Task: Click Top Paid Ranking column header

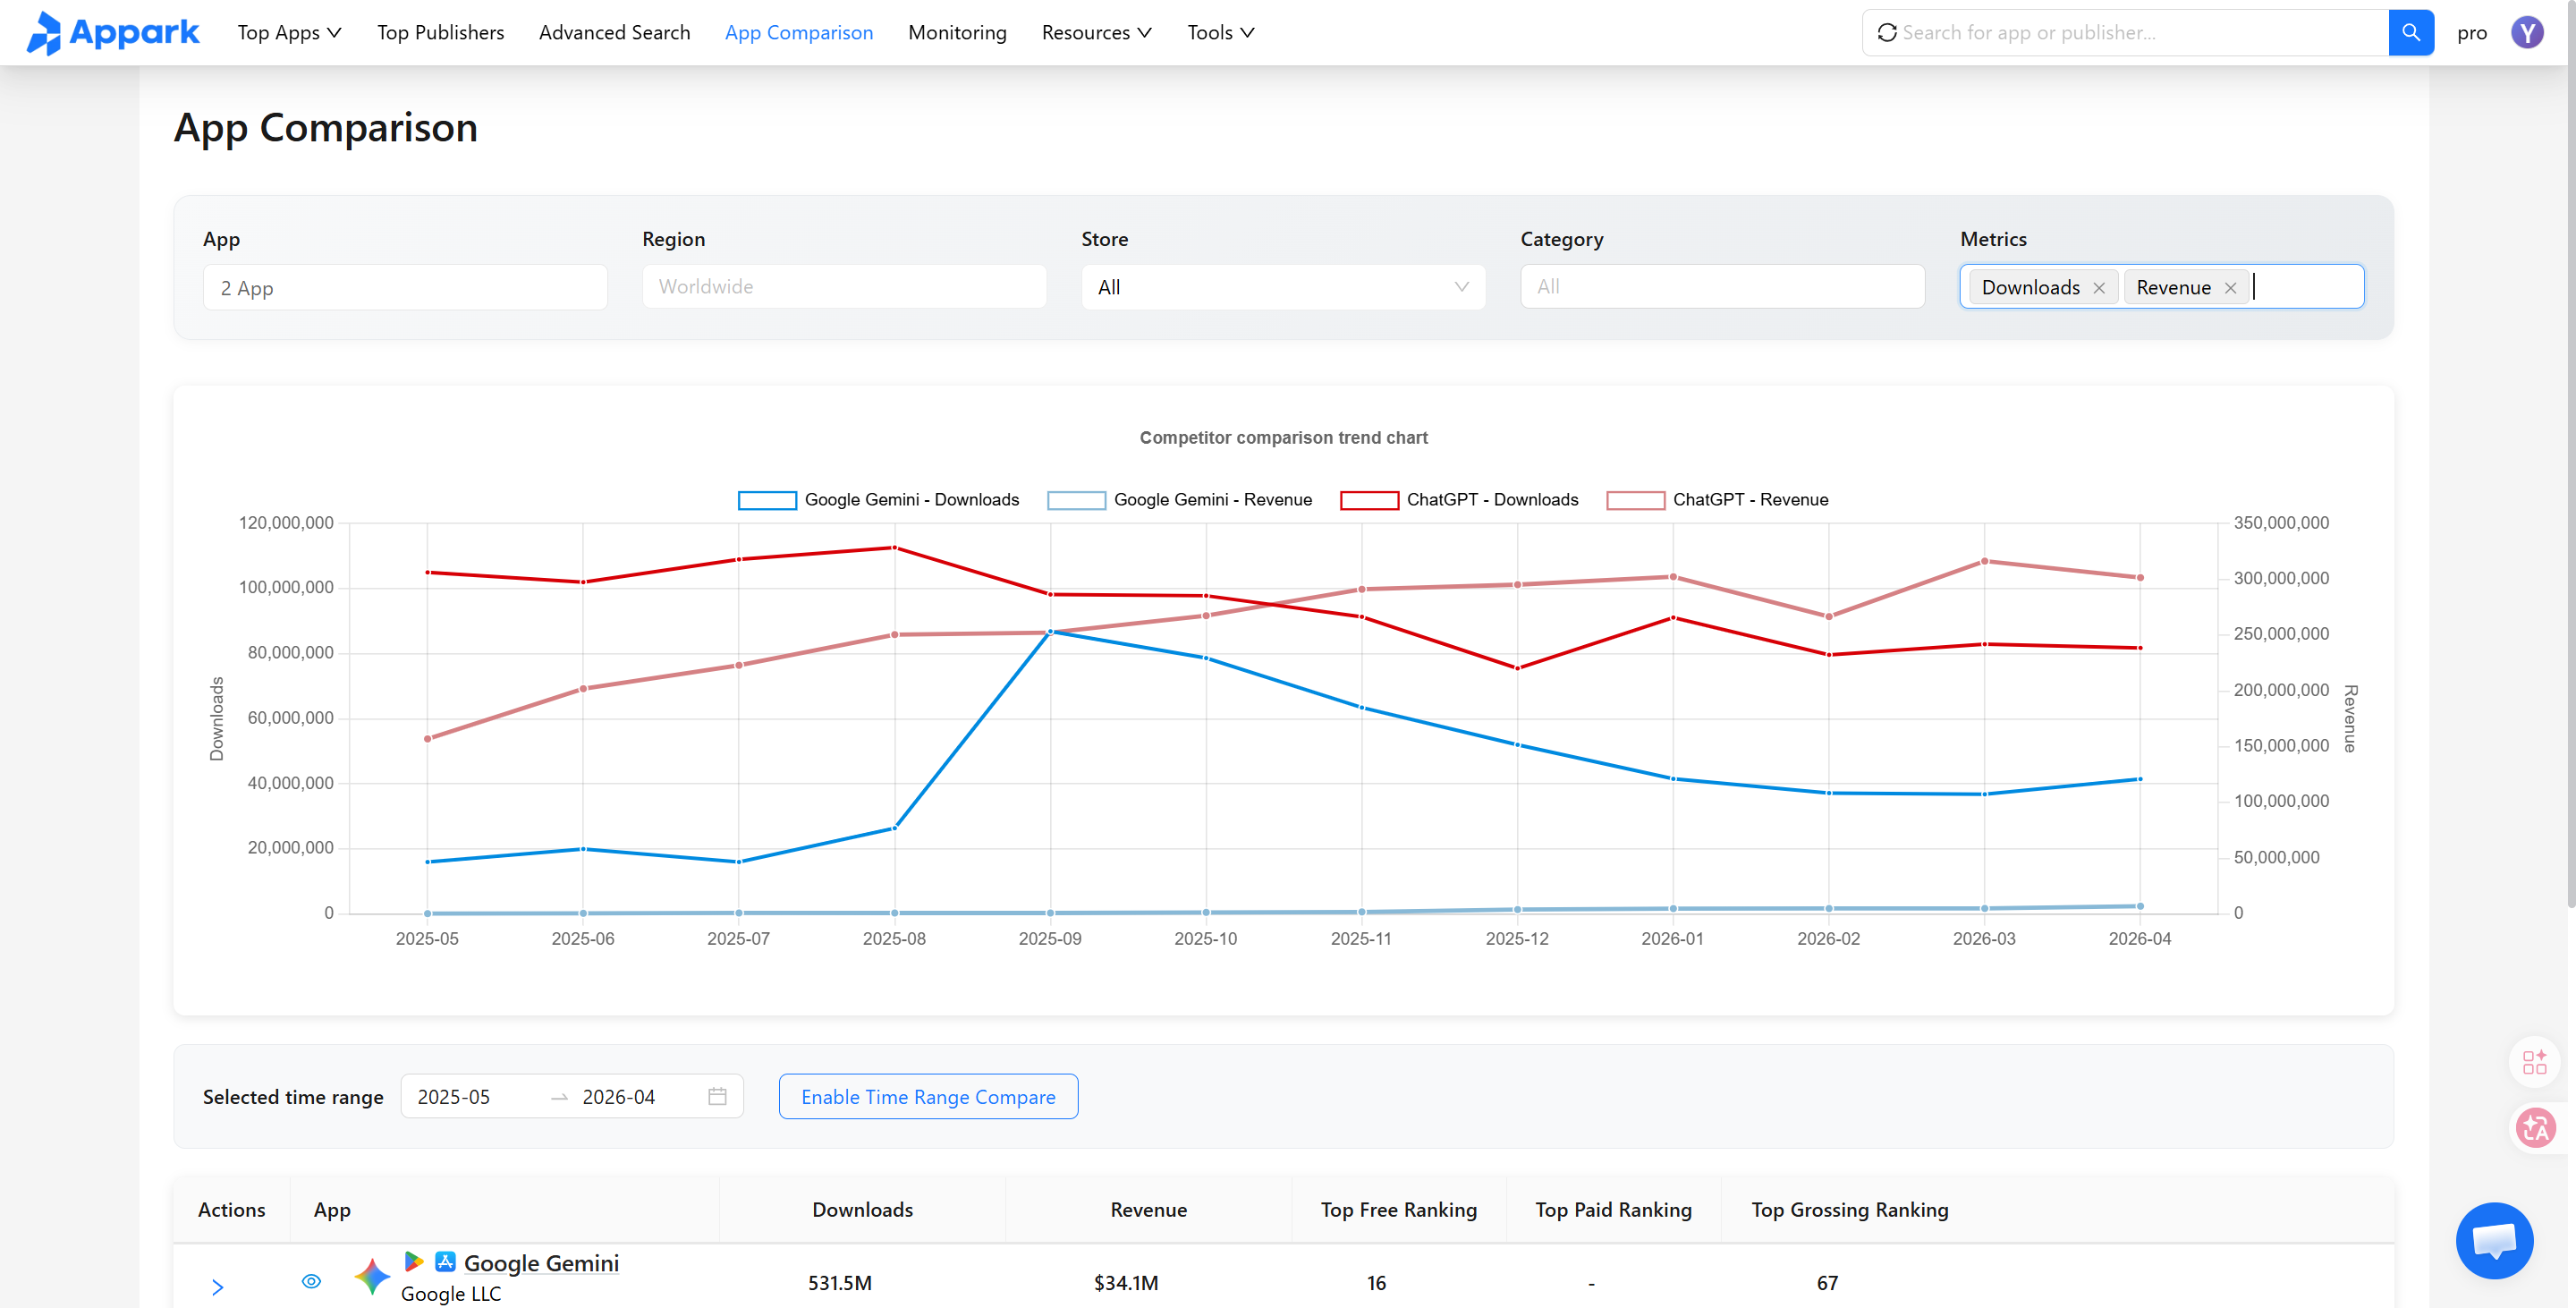Action: tap(1613, 1209)
